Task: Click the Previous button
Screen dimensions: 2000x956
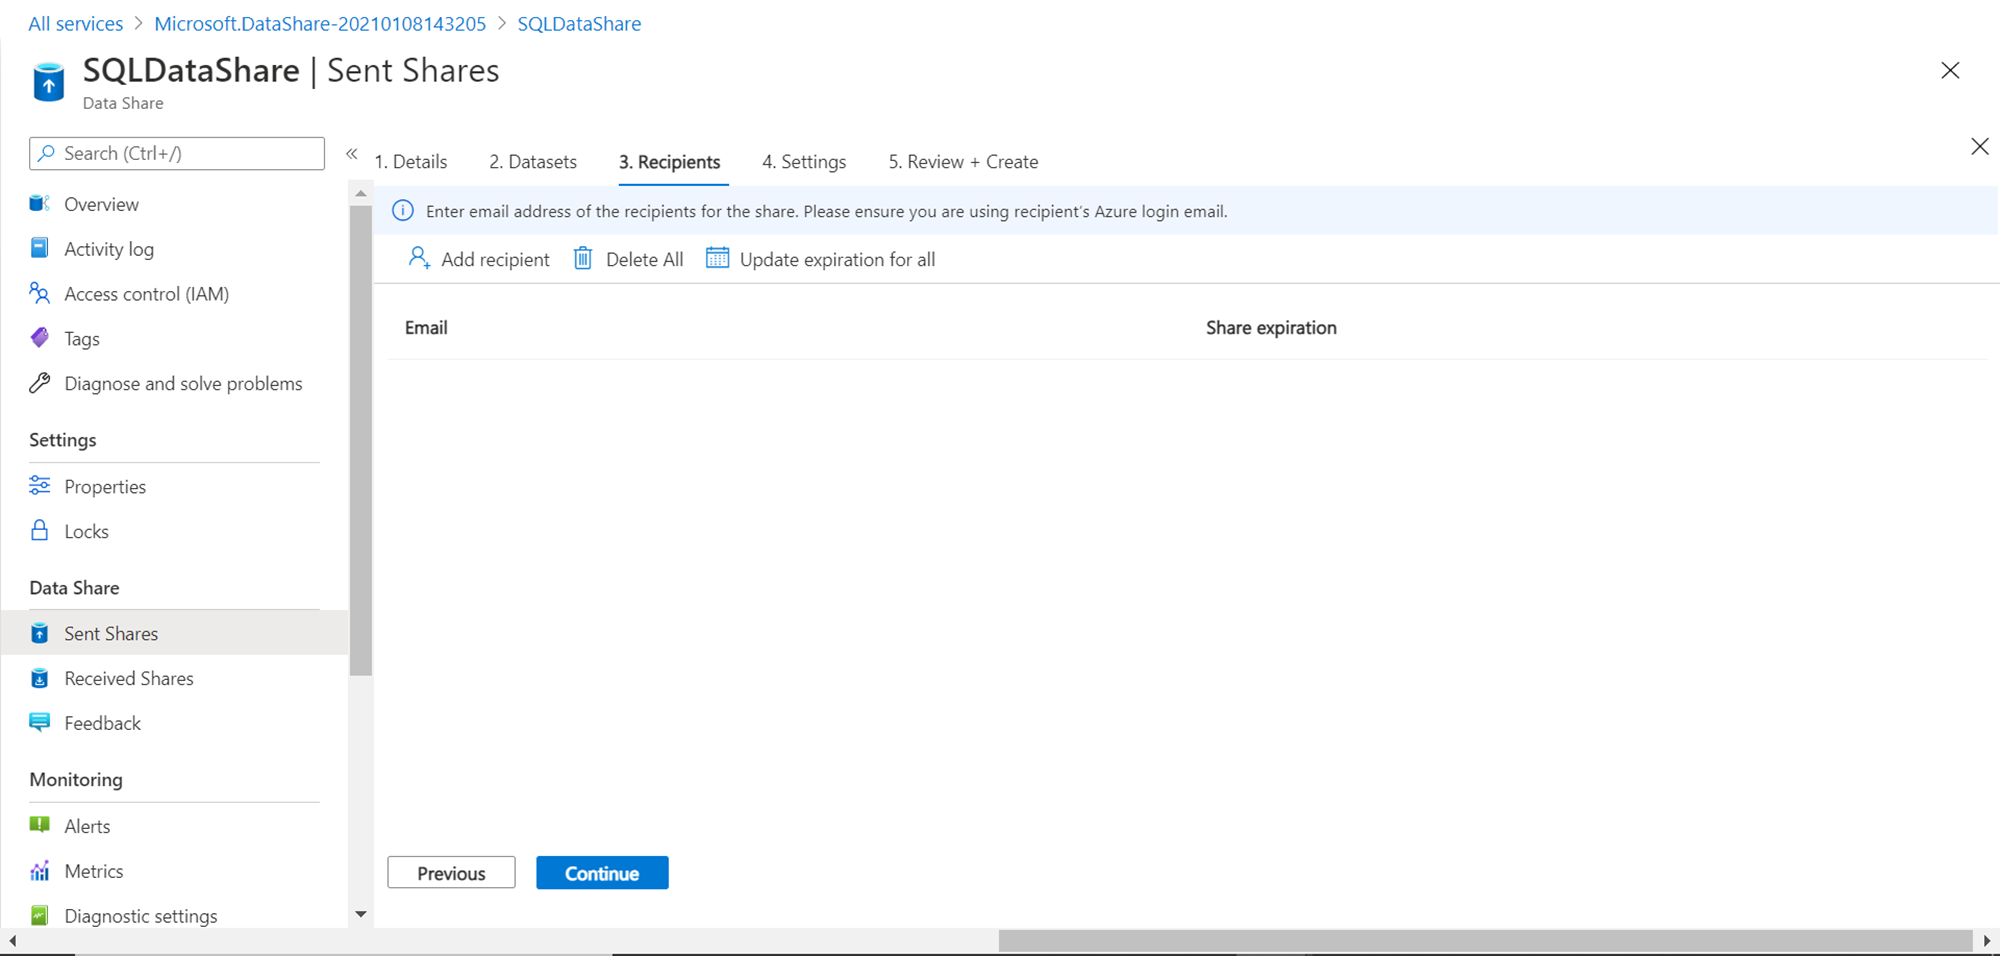Action: click(x=452, y=873)
